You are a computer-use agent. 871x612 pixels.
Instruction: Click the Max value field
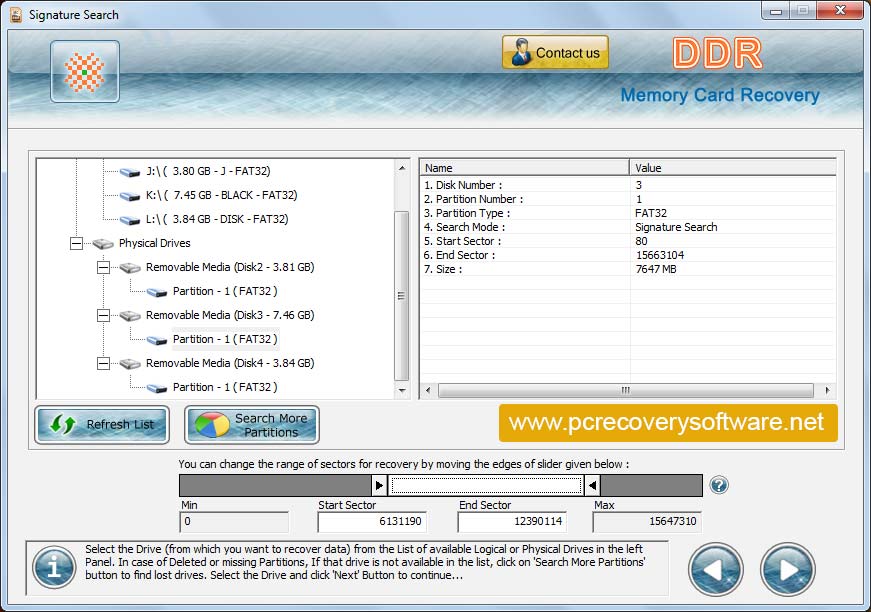click(x=647, y=521)
